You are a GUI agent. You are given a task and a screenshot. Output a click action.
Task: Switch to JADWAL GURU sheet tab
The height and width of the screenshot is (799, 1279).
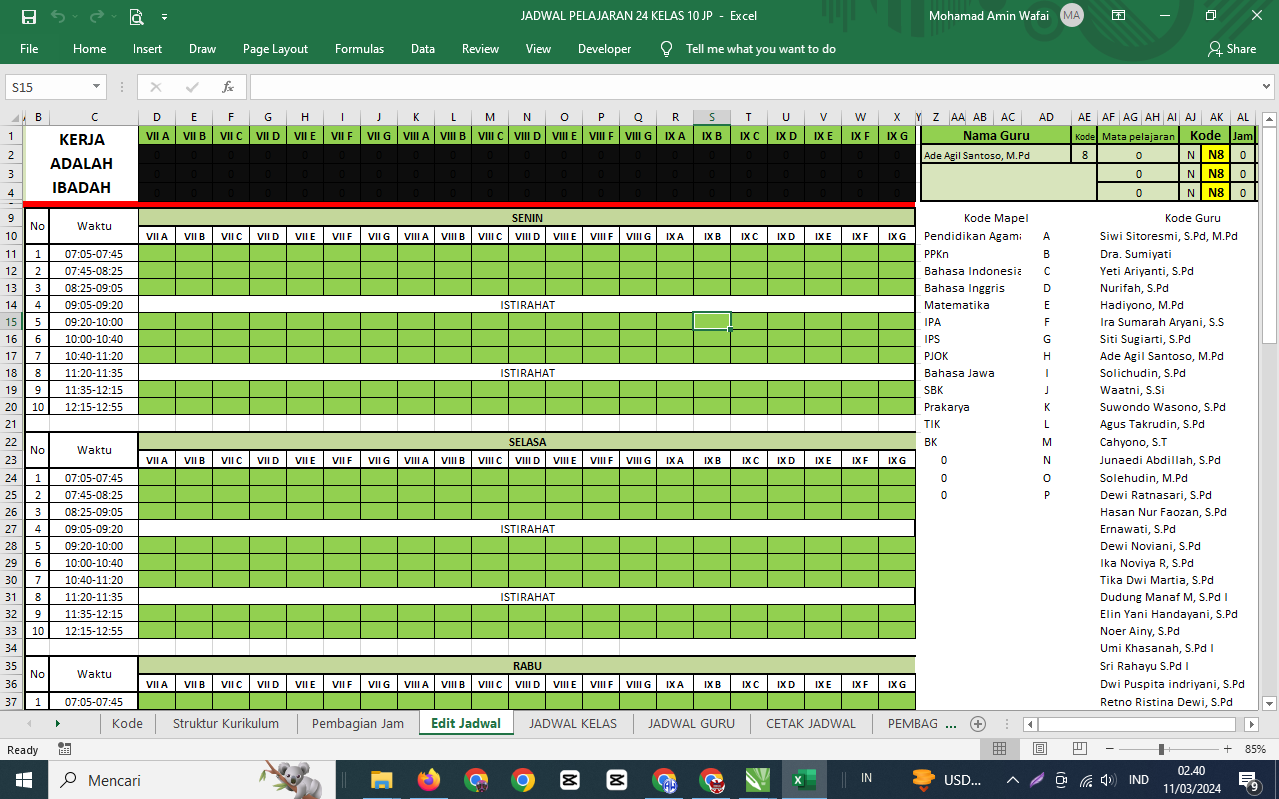pyautogui.click(x=691, y=724)
